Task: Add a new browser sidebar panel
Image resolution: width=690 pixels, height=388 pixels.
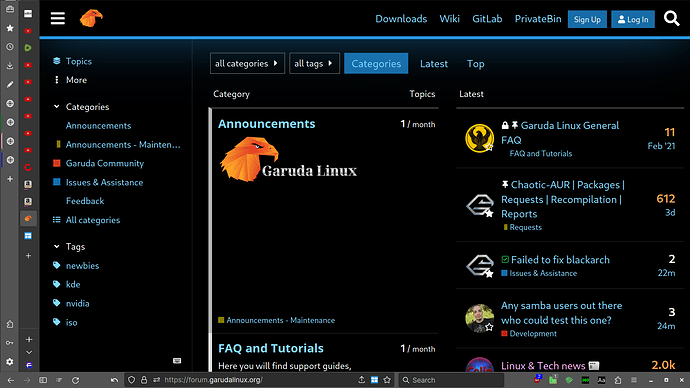Action: pyautogui.click(x=10, y=179)
